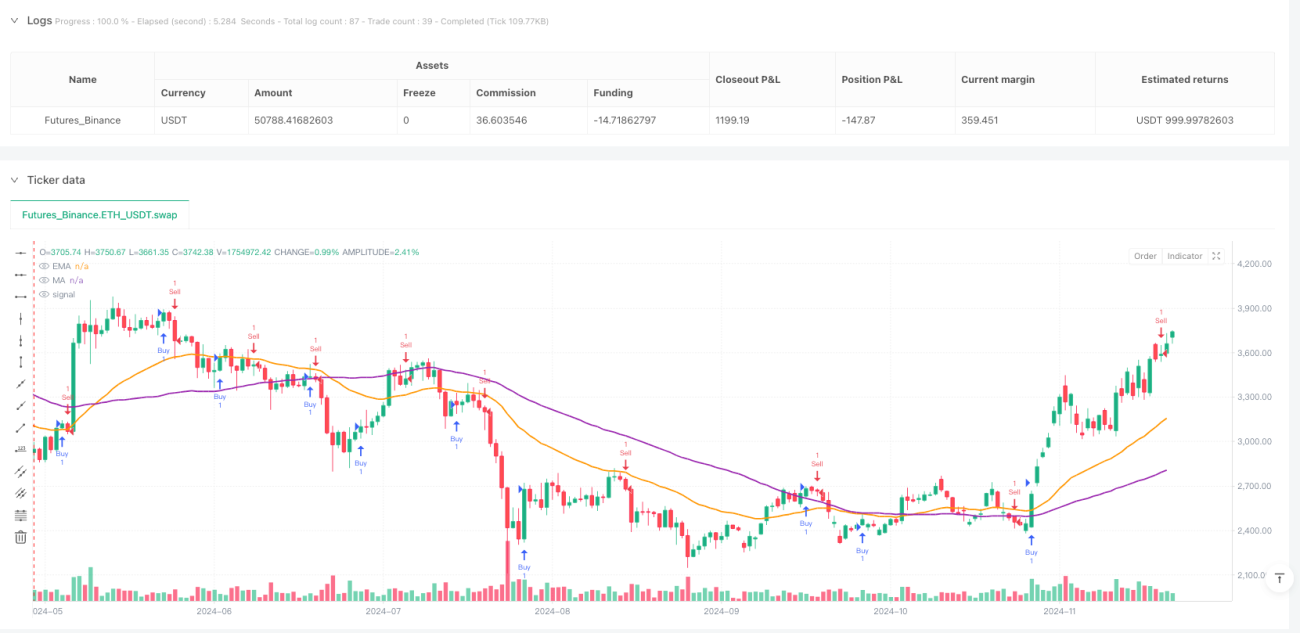Viewport: 1300px width, 633px height.
Task: Click the Estimated returns column header
Action: click(x=1184, y=79)
